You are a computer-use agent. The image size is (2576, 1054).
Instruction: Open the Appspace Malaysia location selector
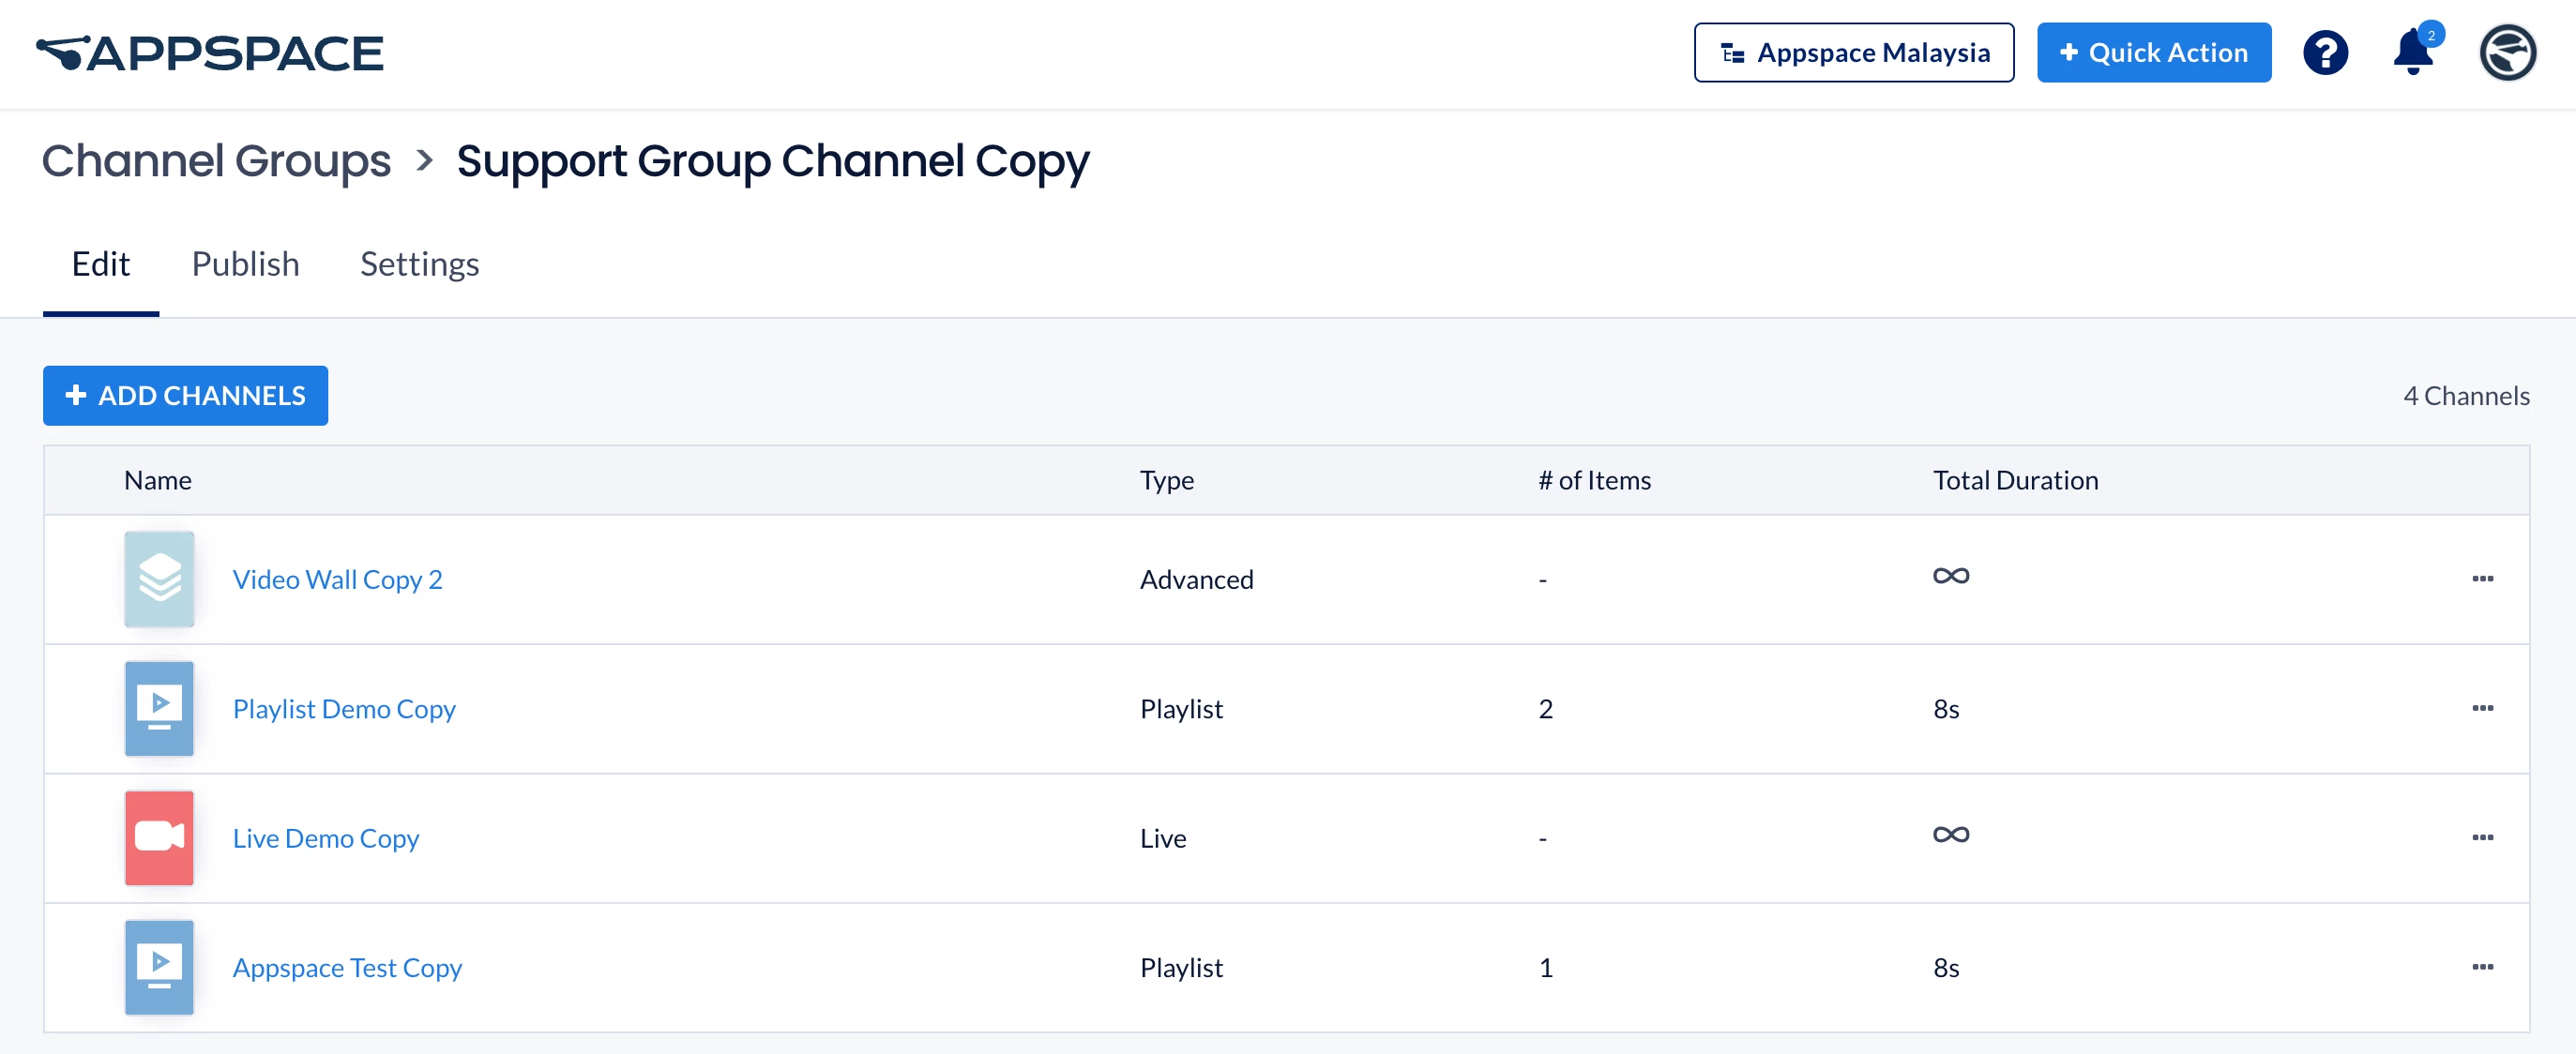click(1853, 53)
